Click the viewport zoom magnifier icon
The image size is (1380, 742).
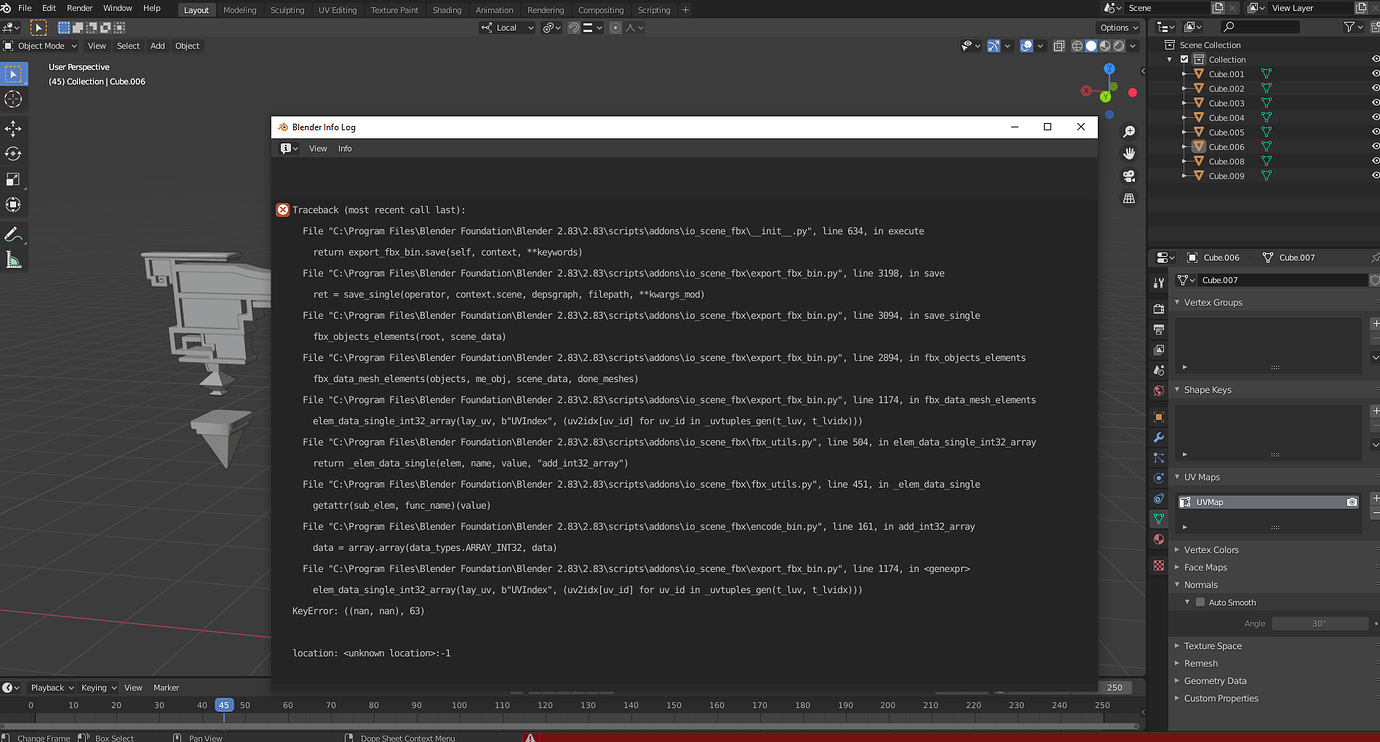(1129, 131)
